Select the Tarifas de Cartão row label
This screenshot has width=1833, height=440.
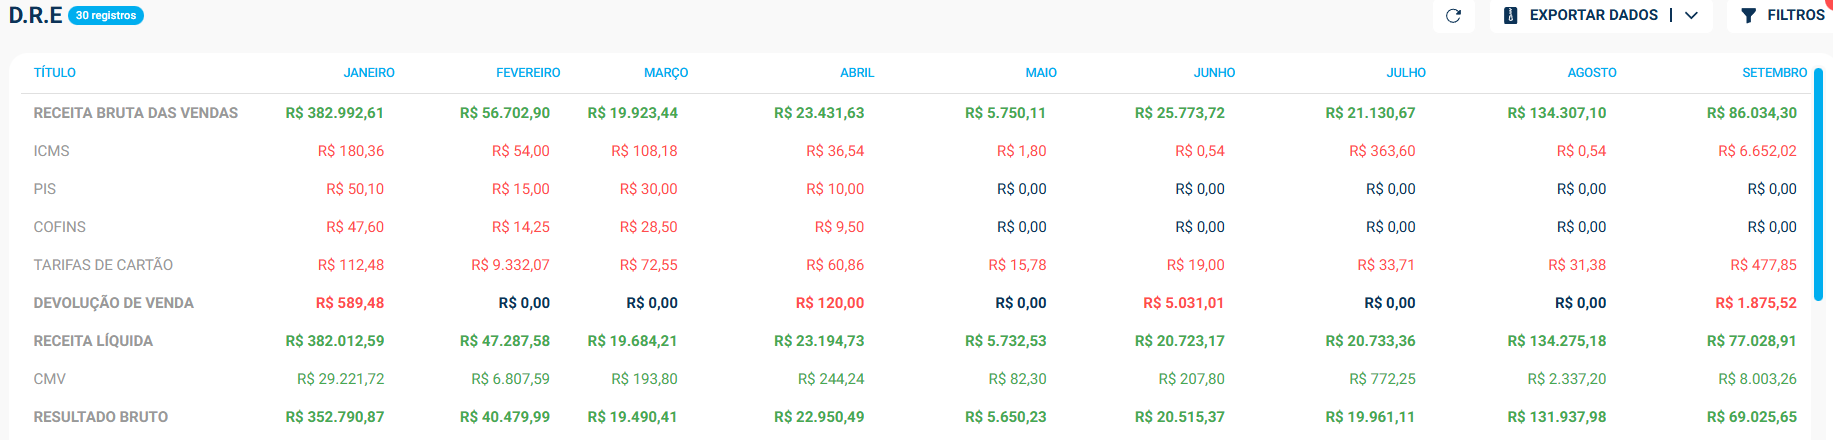103,265
